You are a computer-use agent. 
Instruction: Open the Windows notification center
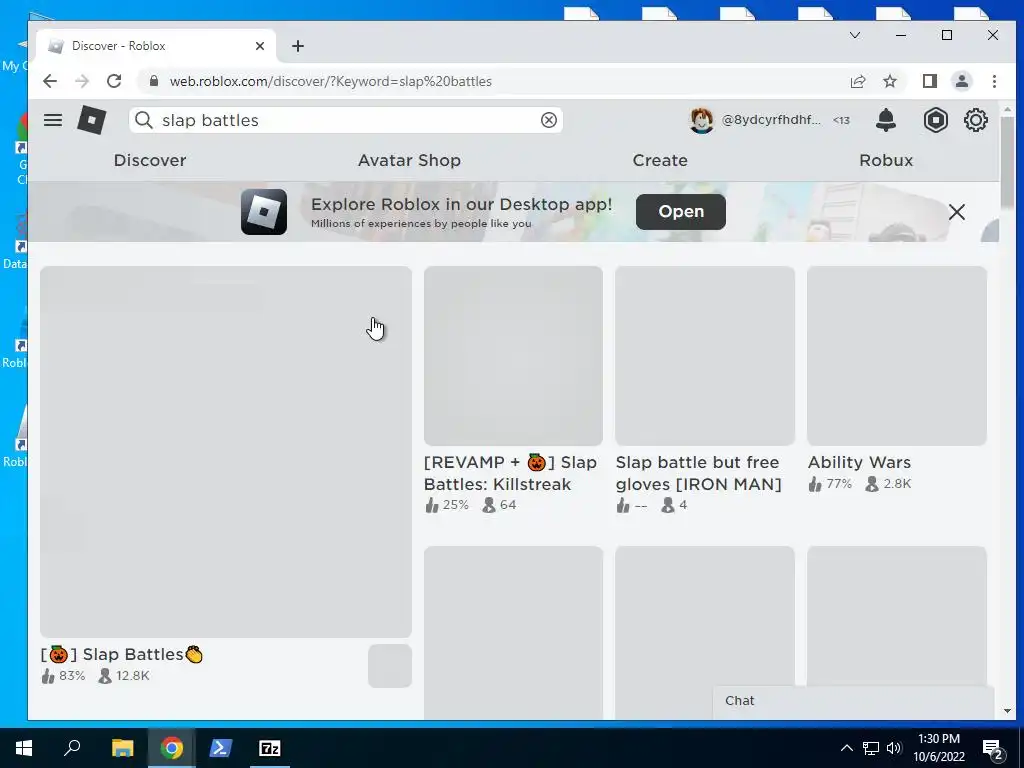click(x=993, y=748)
